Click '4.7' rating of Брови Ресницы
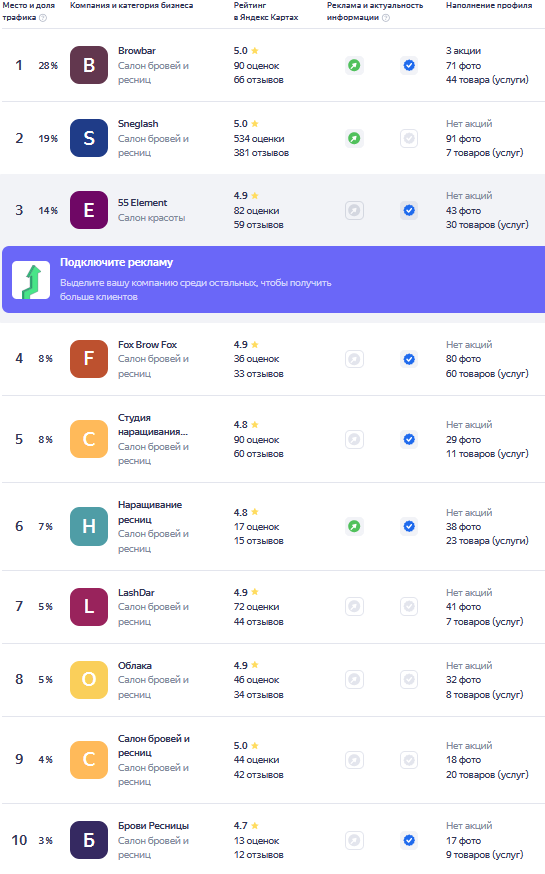The width and height of the screenshot is (545, 874). pos(241,826)
